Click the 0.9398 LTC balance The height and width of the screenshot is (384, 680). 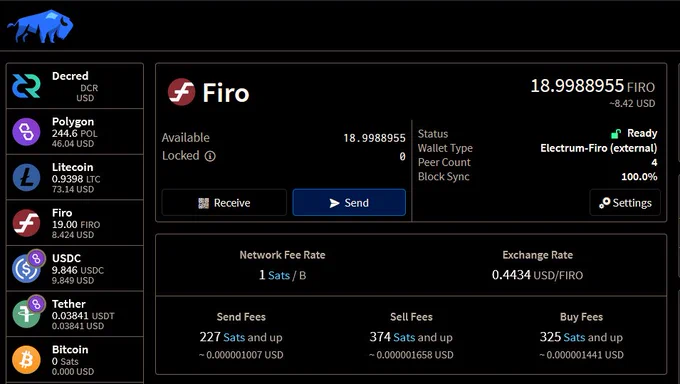point(76,179)
